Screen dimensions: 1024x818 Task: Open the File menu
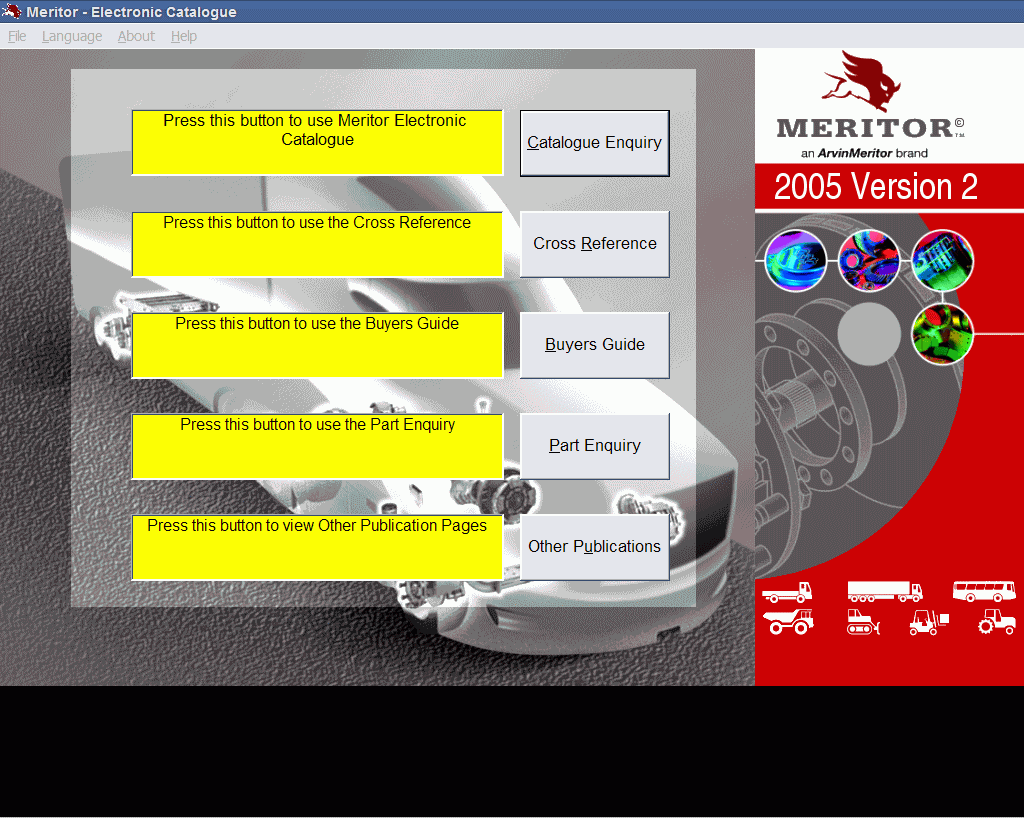[16, 36]
